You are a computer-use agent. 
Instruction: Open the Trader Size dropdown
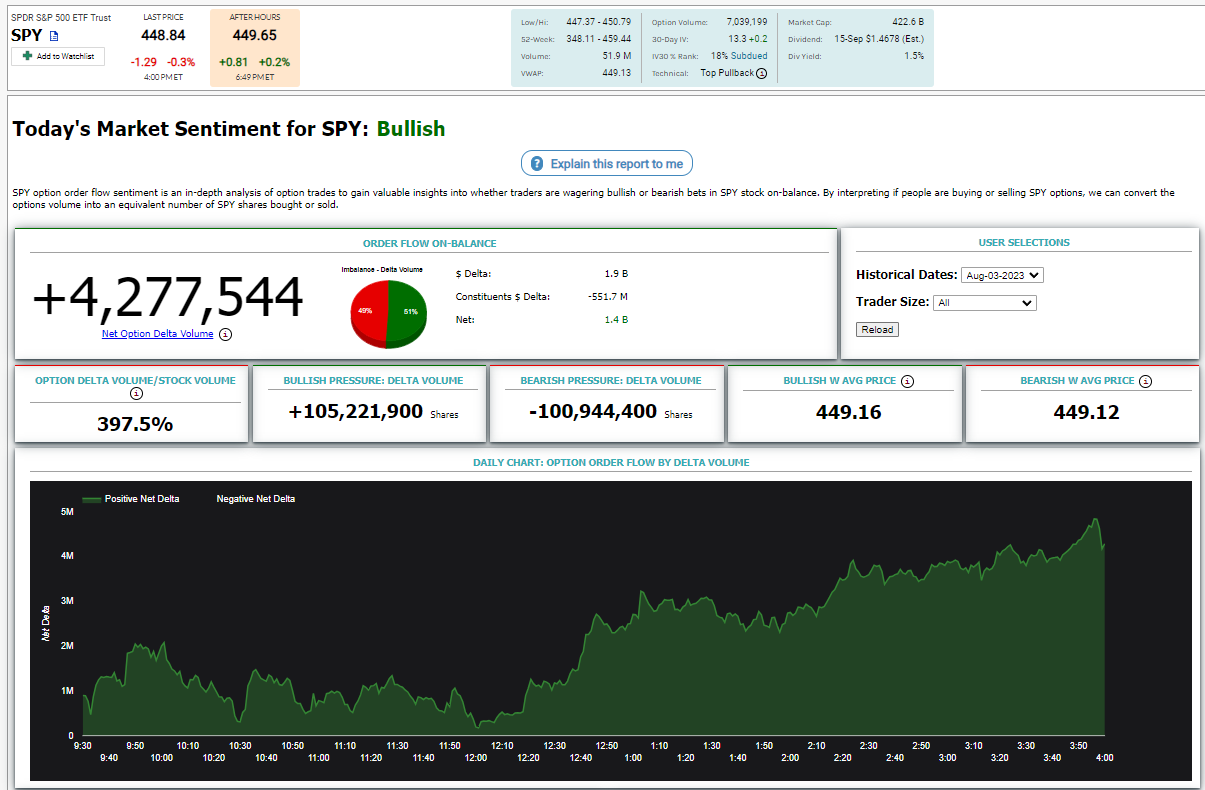[x=985, y=303]
